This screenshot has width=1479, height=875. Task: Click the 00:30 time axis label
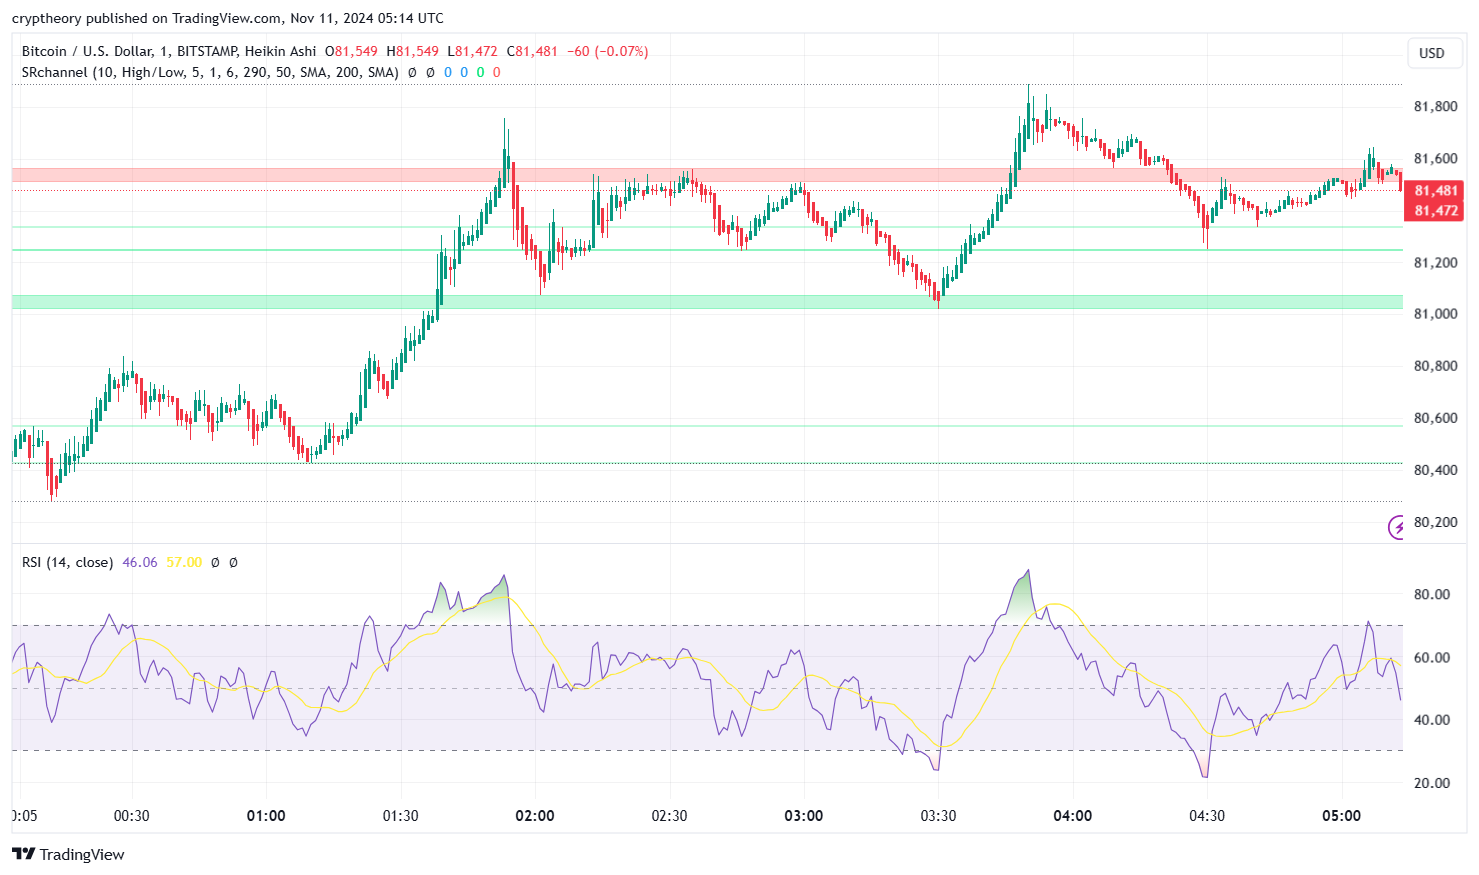click(x=131, y=816)
